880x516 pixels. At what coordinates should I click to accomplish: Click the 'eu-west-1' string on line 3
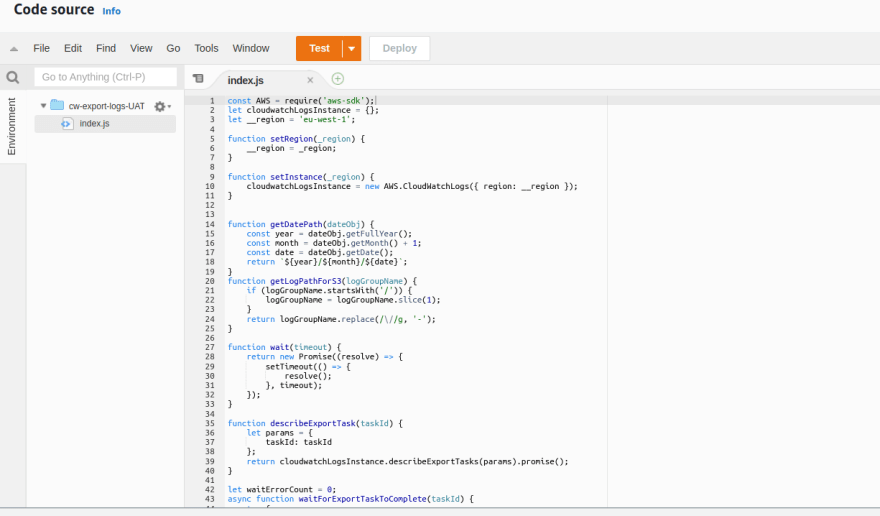[x=325, y=119]
